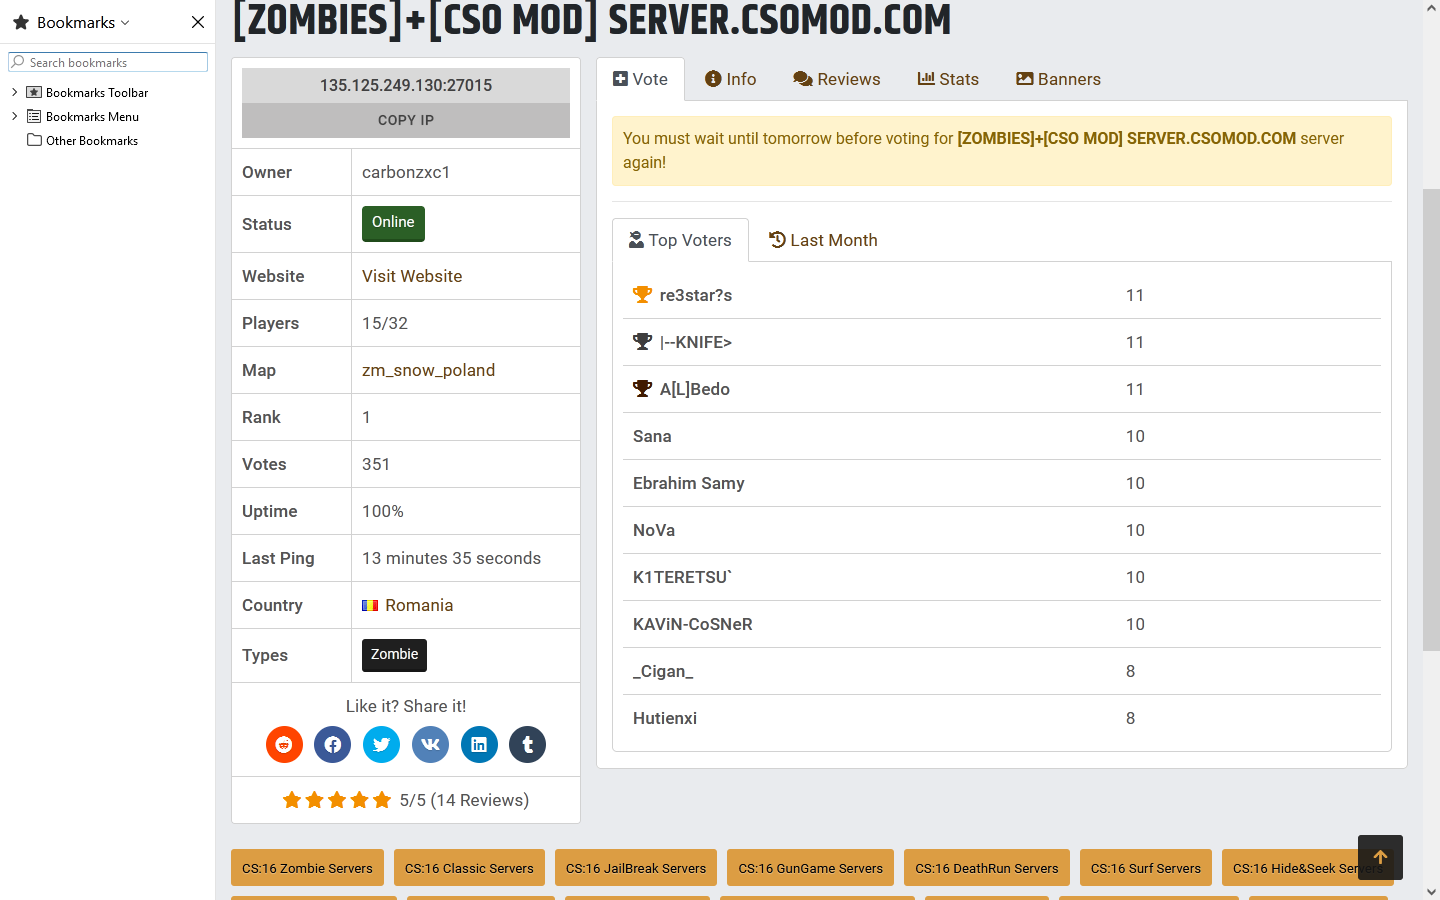Expand the Bookmarks Menu folder

pos(15,116)
